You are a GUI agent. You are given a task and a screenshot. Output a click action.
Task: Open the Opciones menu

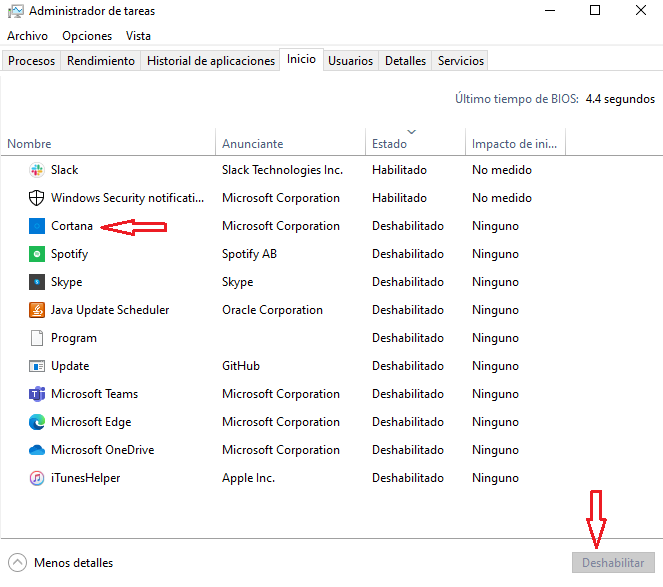click(87, 36)
